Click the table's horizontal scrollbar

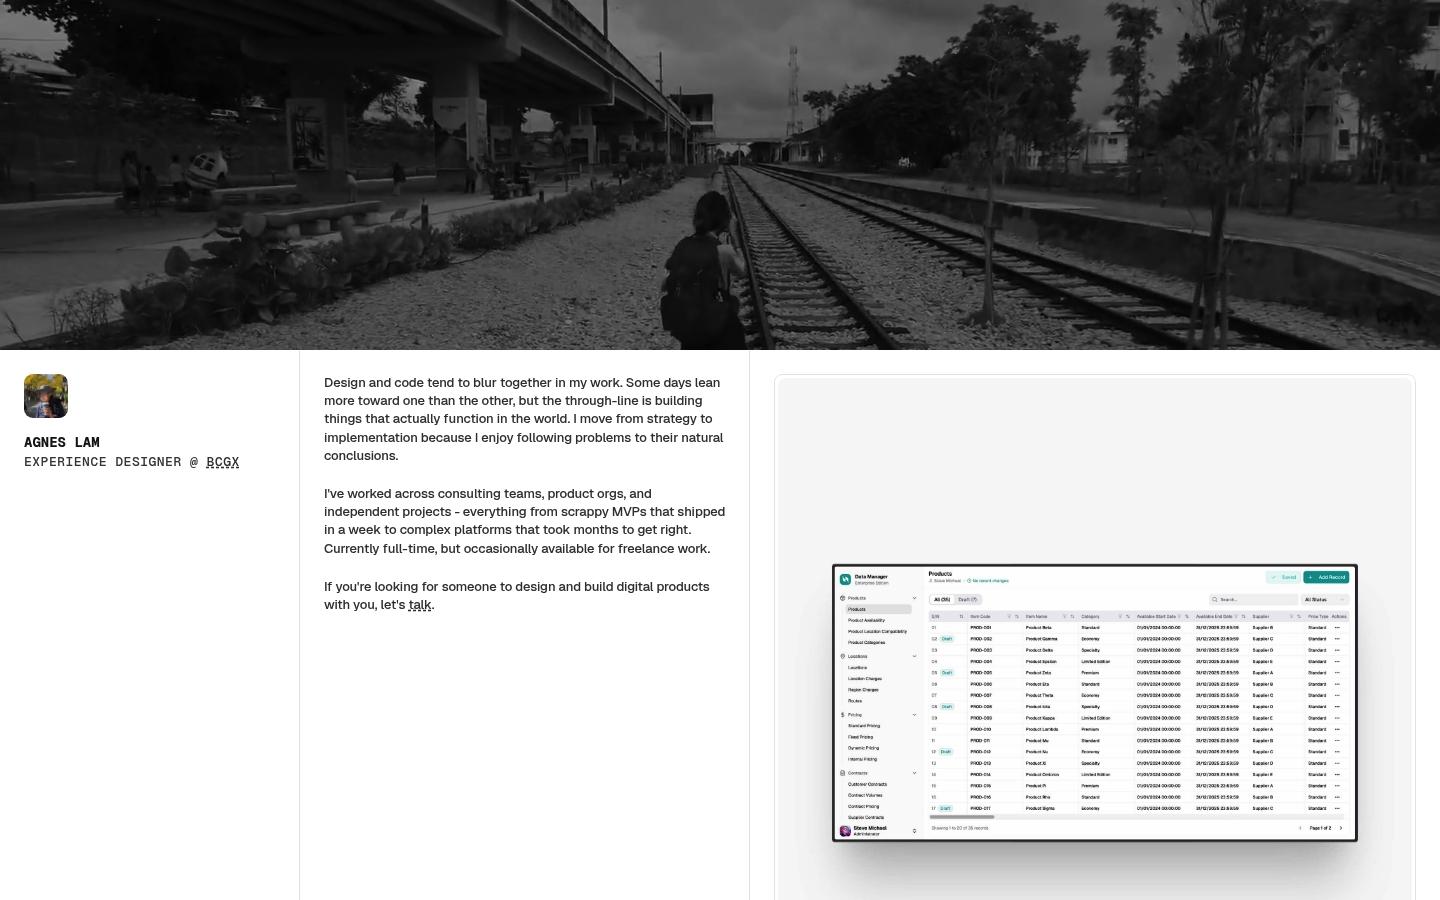[962, 817]
